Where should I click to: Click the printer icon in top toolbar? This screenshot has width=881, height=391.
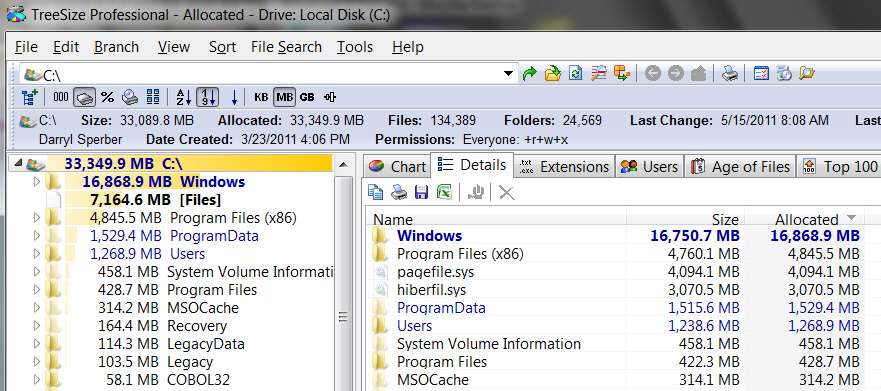pyautogui.click(x=729, y=73)
